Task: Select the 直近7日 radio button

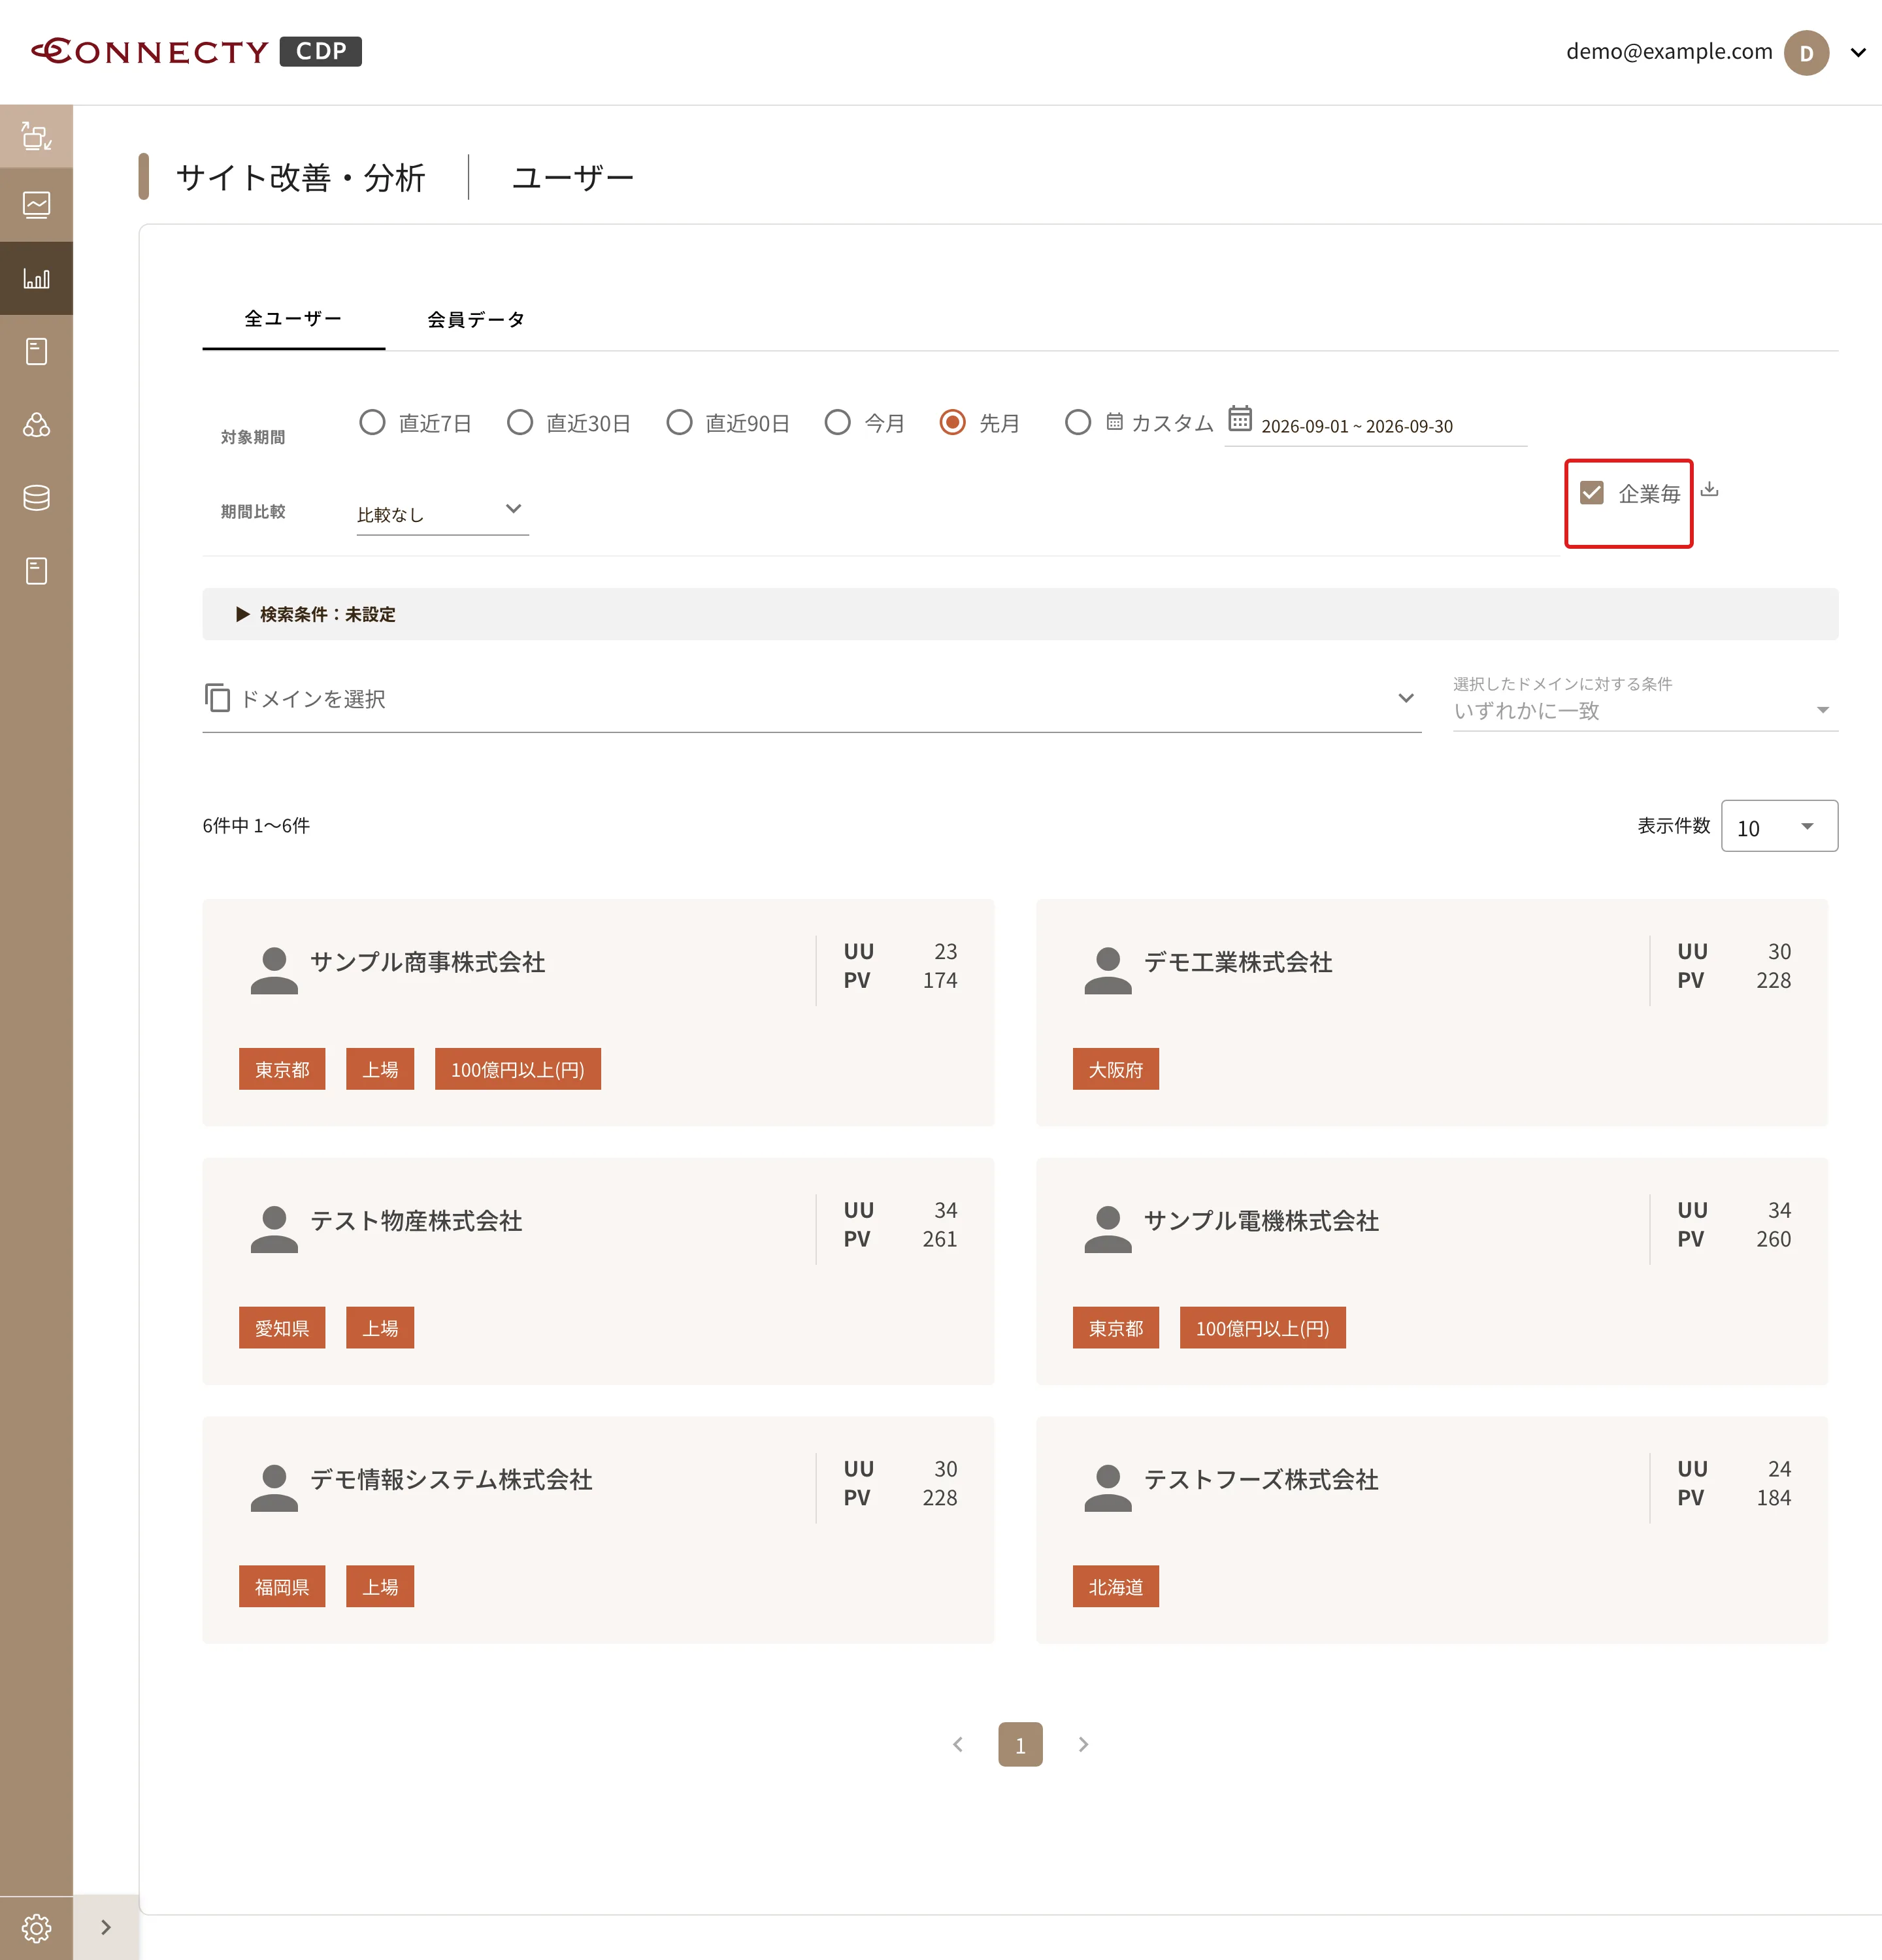Action: click(372, 422)
